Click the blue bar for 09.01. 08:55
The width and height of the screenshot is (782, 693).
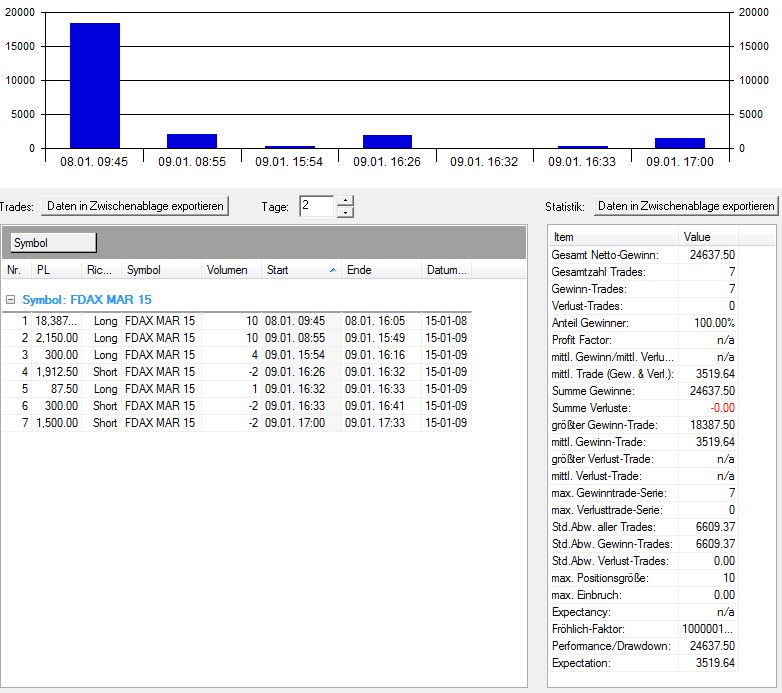192,141
